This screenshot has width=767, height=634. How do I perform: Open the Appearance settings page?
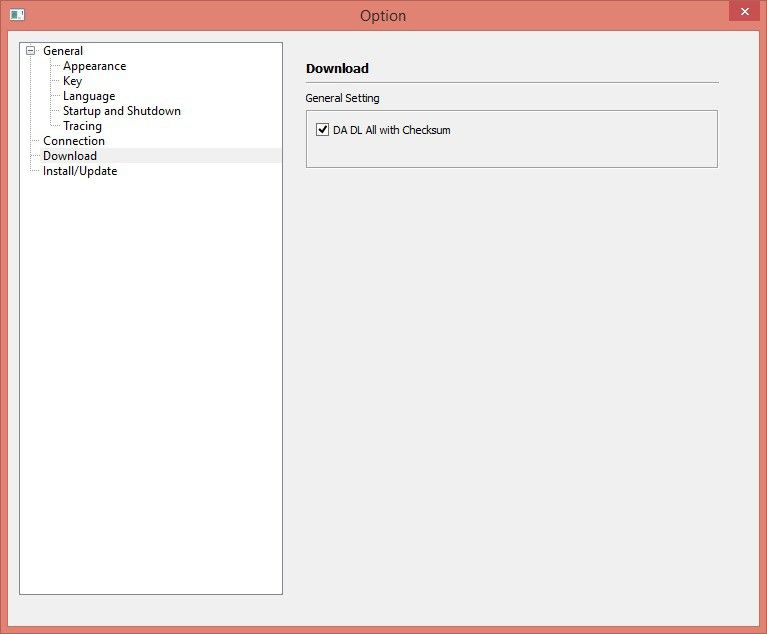pos(94,66)
